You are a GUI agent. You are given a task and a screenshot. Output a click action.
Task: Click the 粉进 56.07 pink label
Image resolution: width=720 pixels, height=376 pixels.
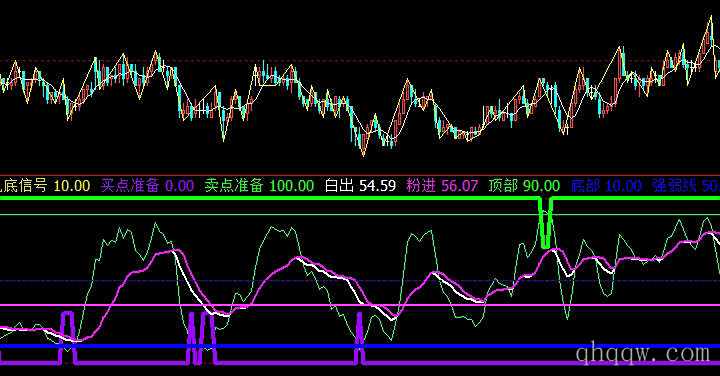tap(442, 185)
